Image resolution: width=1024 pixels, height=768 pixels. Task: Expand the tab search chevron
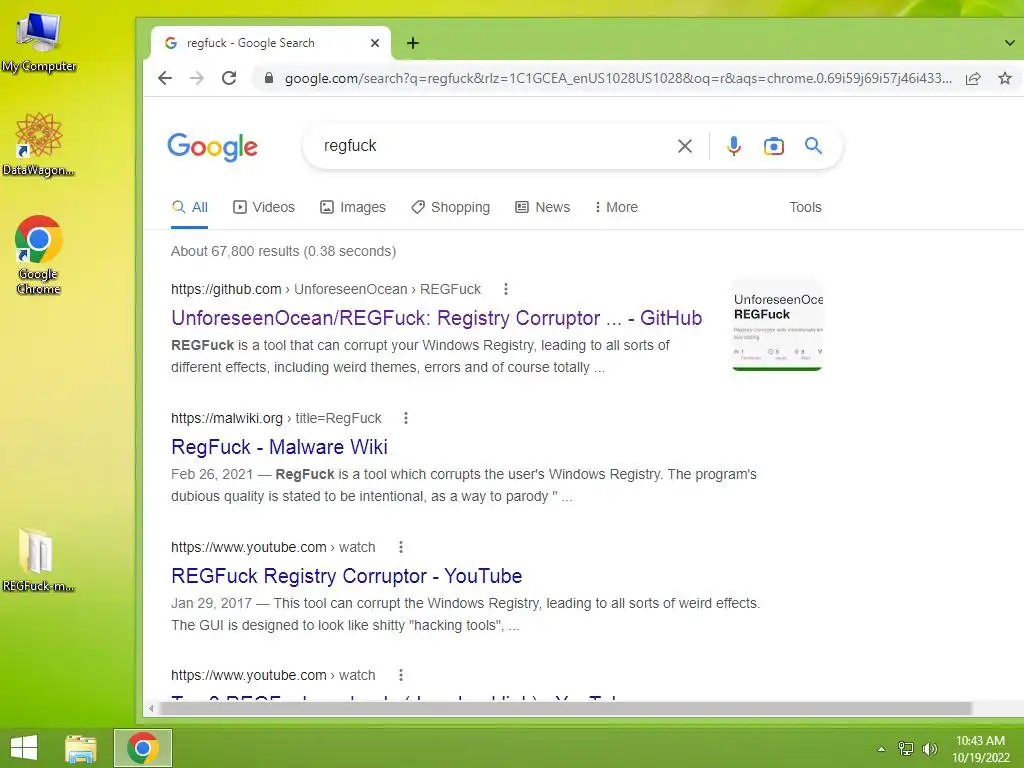click(1010, 43)
